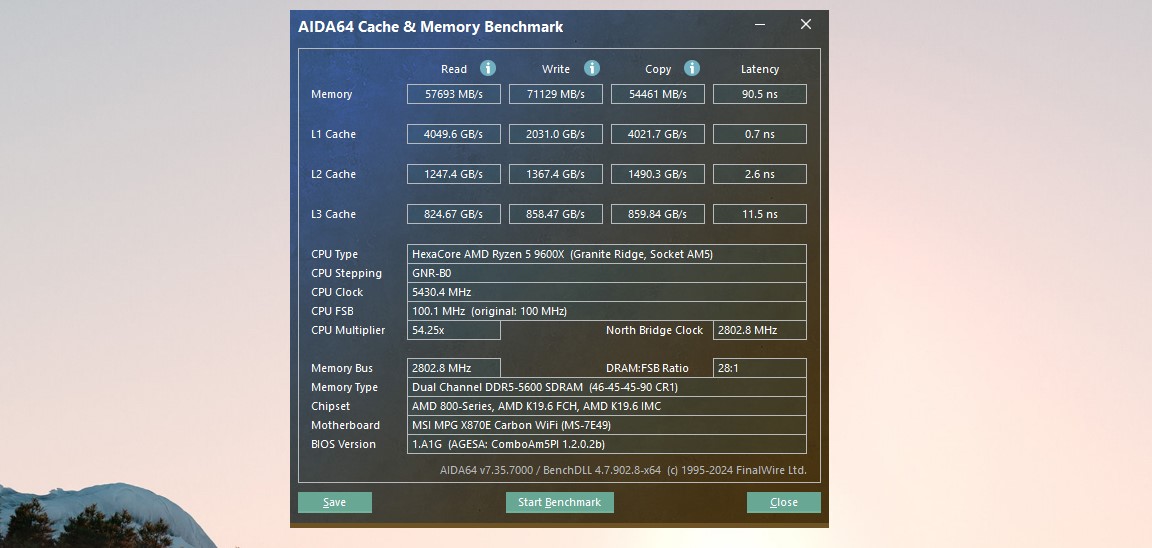Click the Memory Bus value 2802.8 MHz
Image resolution: width=1152 pixels, height=548 pixels.
(453, 368)
